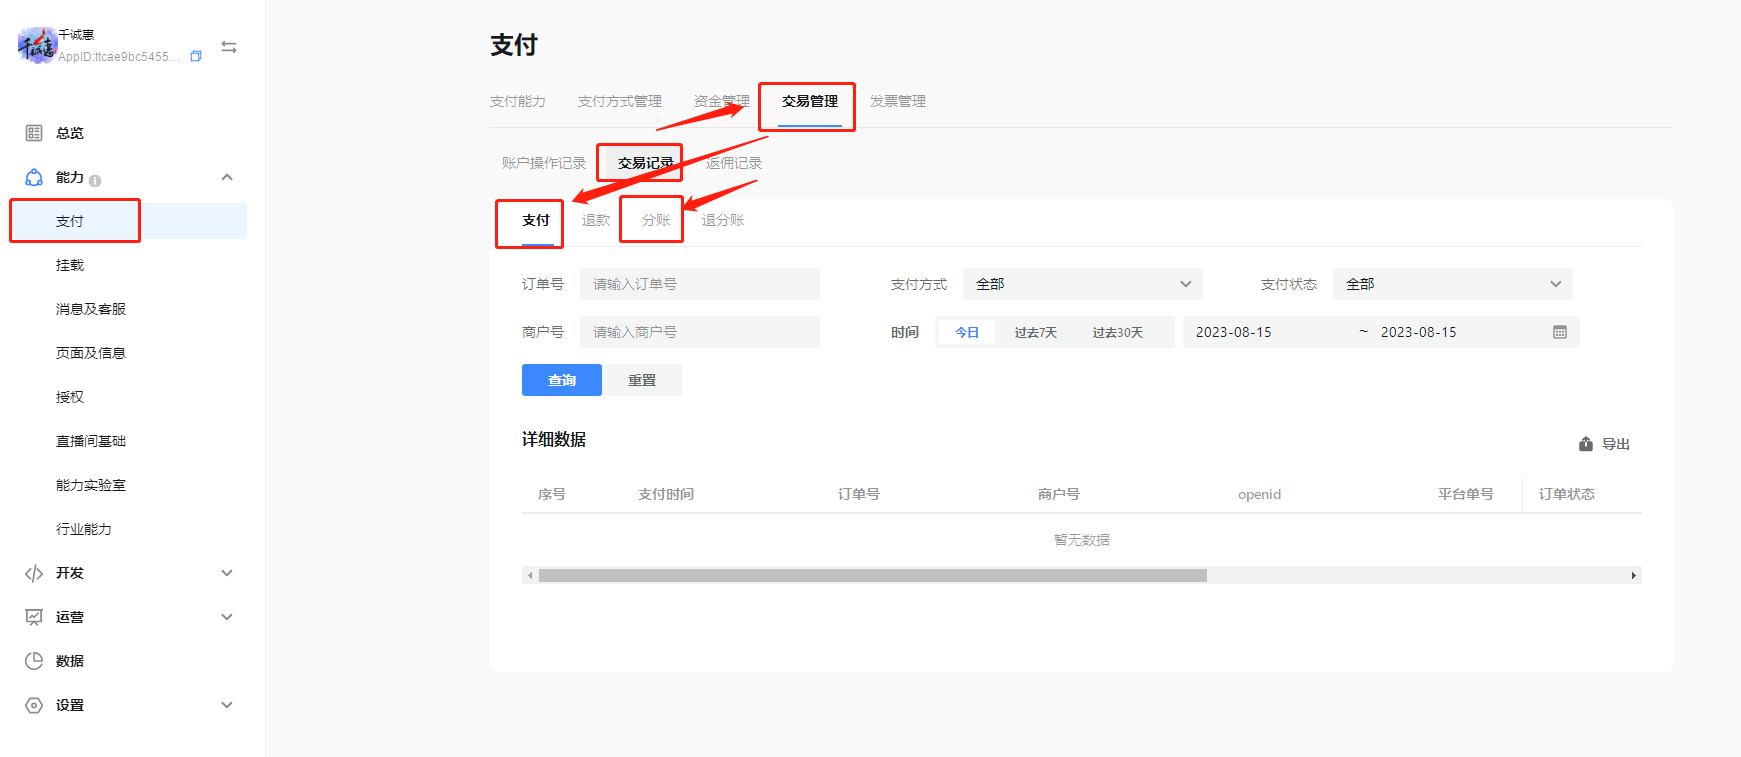Open the 支付方式 dropdown
The height and width of the screenshot is (757, 1741).
[x=1082, y=284]
